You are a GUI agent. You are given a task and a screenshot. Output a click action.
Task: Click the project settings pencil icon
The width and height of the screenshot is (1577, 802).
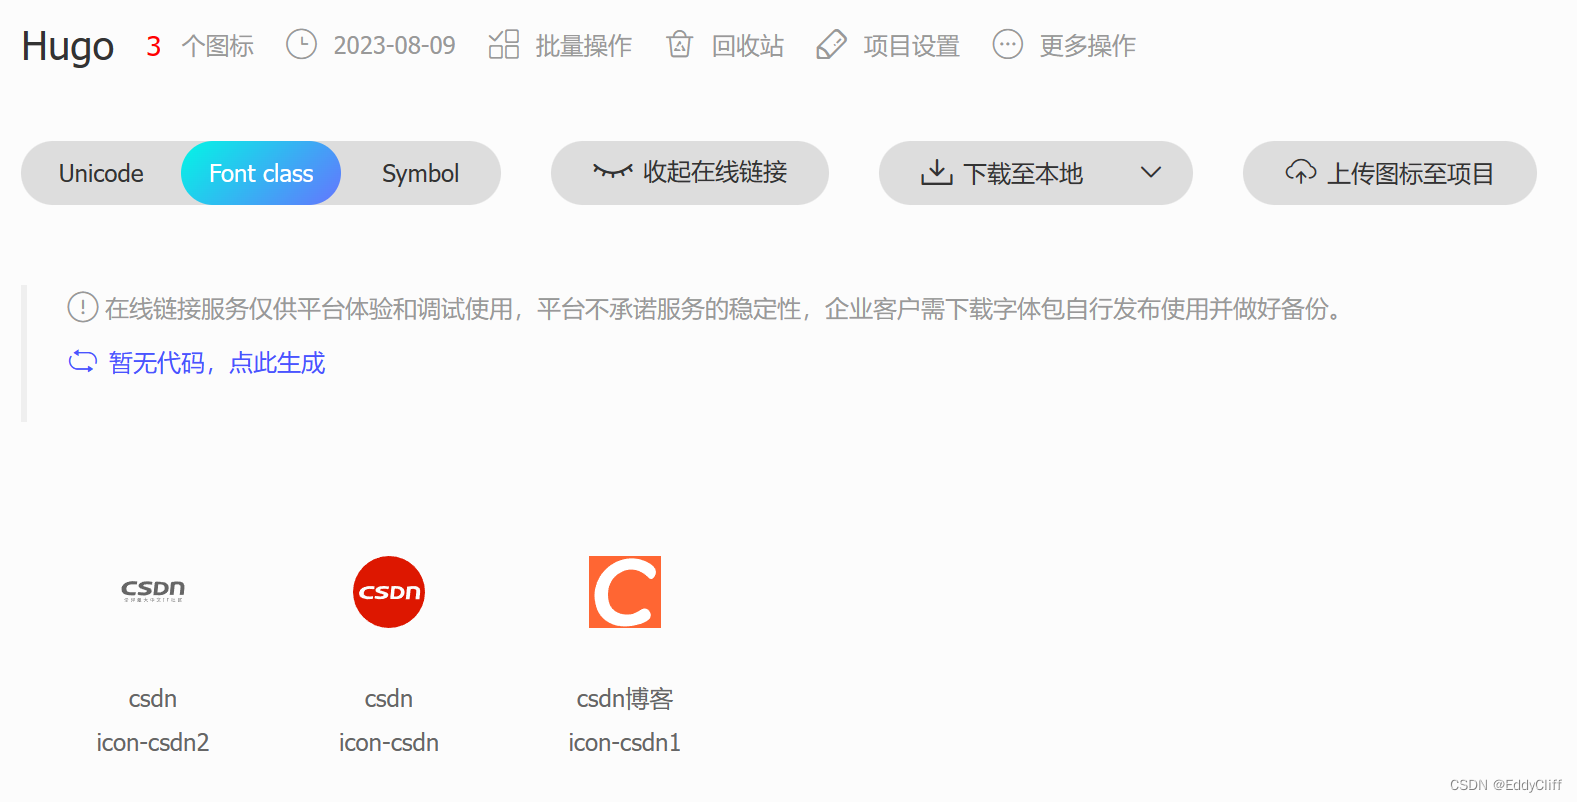pyautogui.click(x=832, y=44)
